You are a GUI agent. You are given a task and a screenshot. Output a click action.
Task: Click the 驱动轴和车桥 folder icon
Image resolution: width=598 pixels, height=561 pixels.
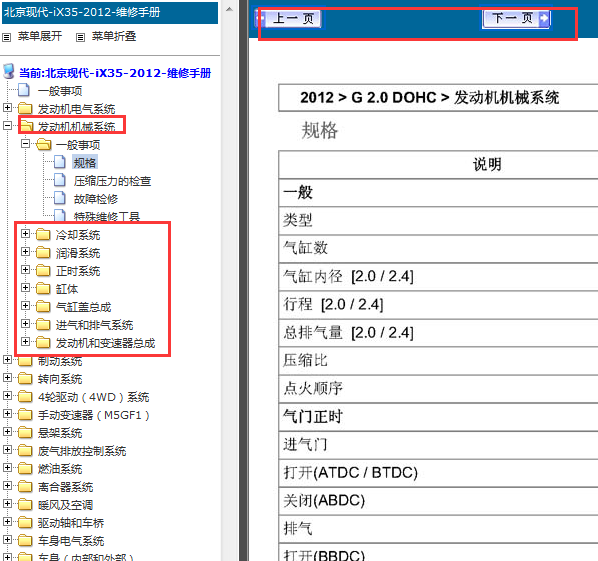tap(25, 522)
